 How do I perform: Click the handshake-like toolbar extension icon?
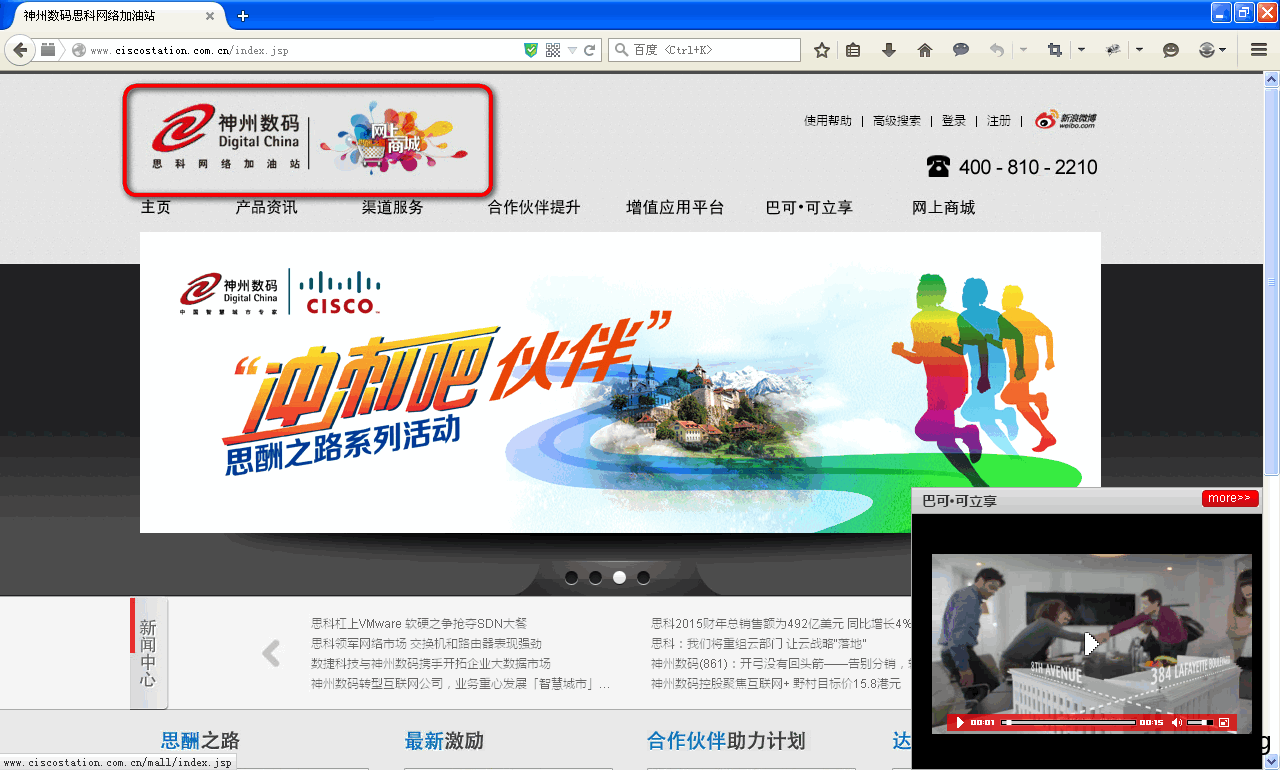1112,50
